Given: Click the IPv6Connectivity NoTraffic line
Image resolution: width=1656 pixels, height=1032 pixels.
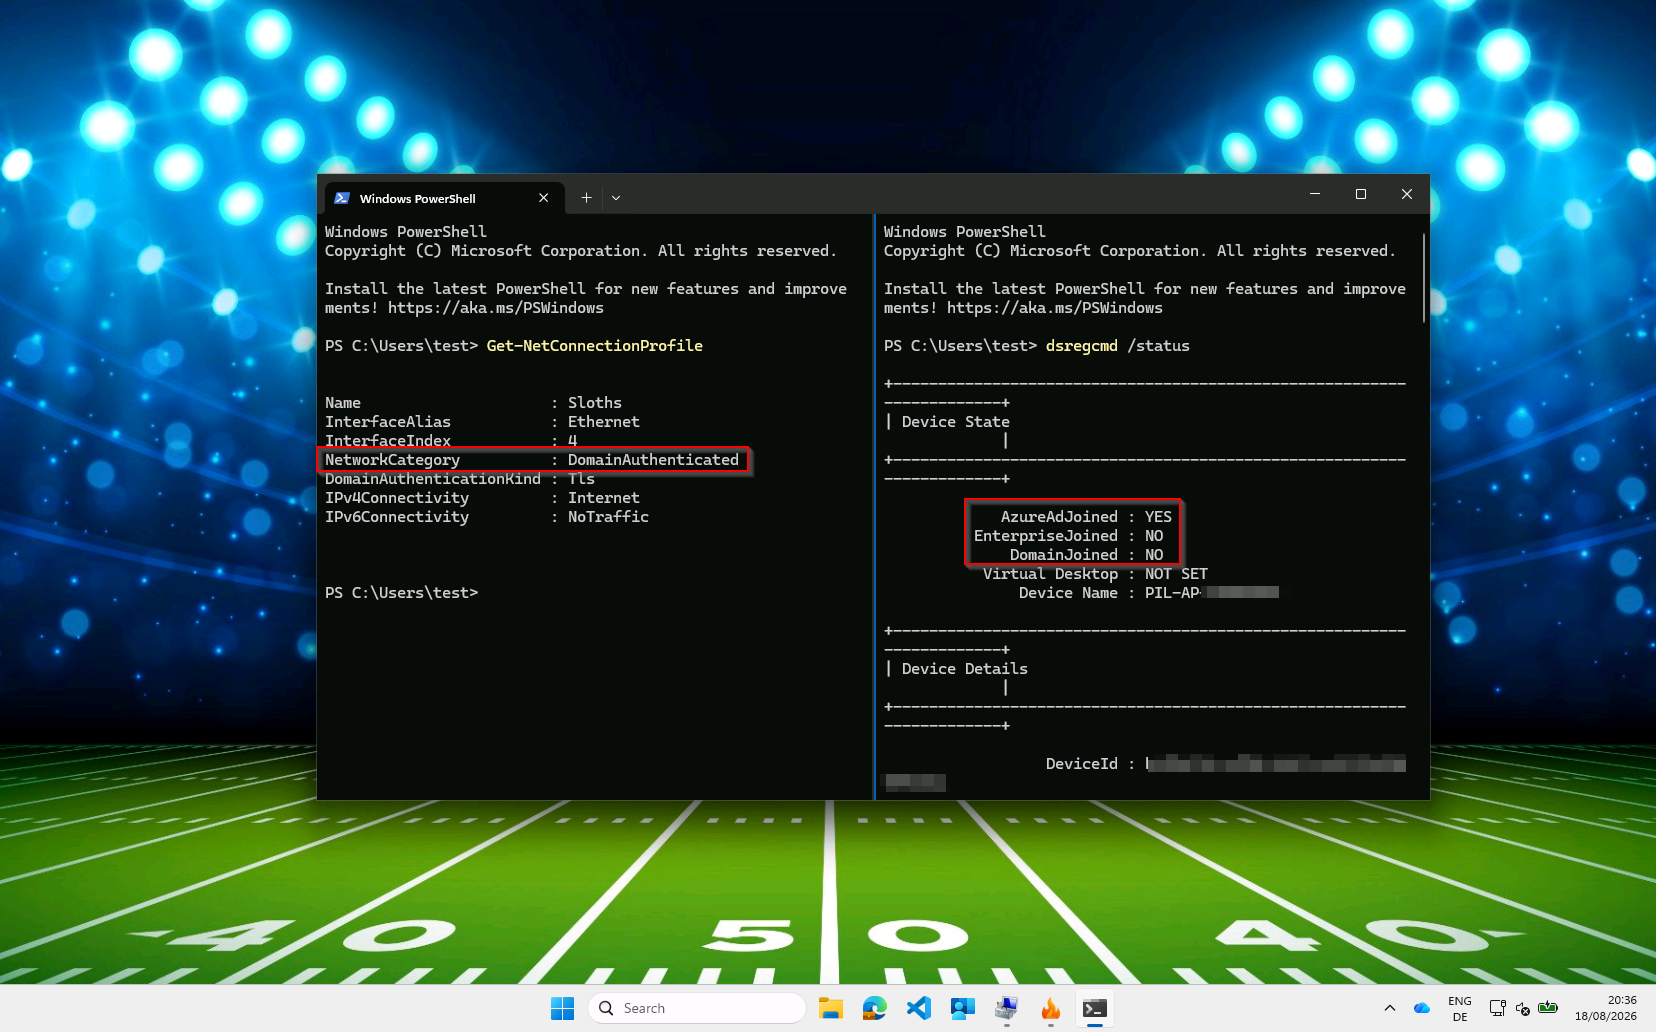Looking at the screenshot, I should point(487,517).
